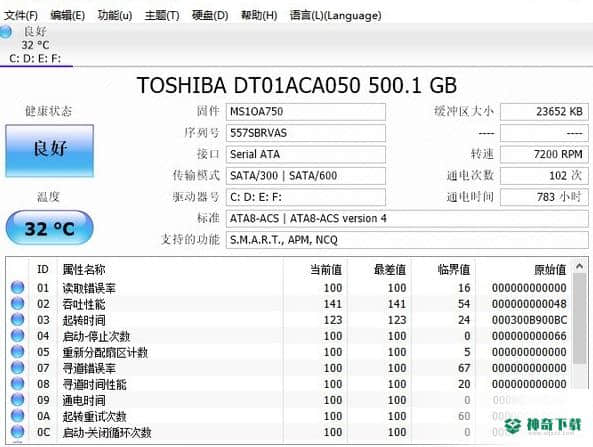Select the 读取错误率 attribute name

pyautogui.click(x=89, y=288)
